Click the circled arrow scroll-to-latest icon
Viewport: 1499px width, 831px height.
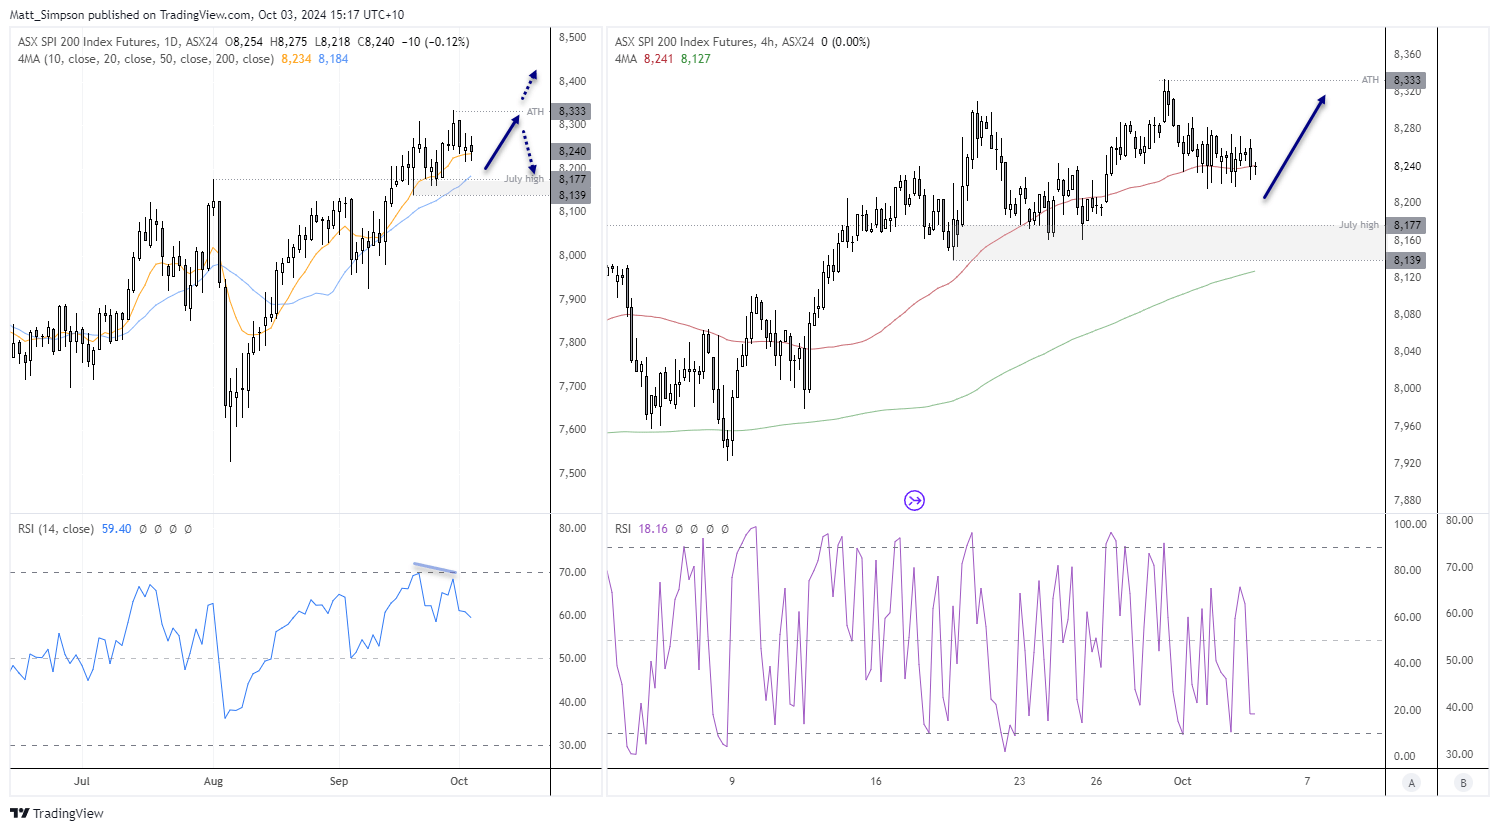tap(914, 500)
